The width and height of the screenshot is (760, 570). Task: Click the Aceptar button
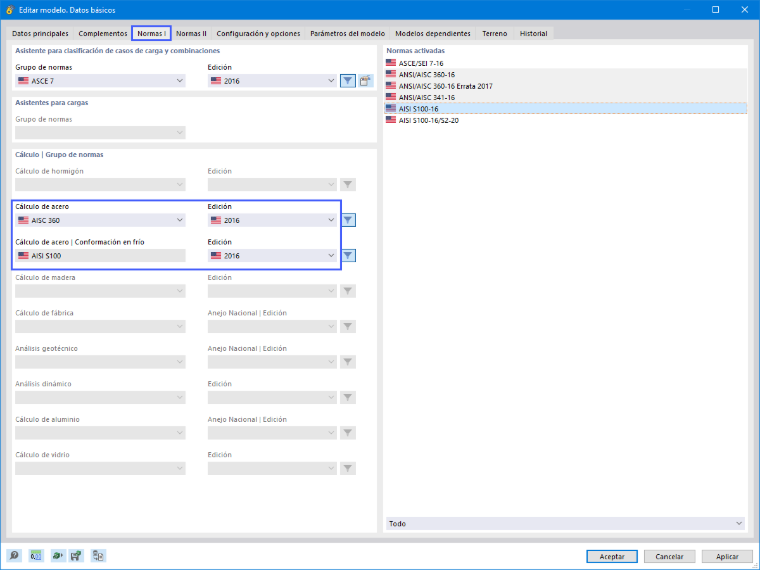pos(612,556)
